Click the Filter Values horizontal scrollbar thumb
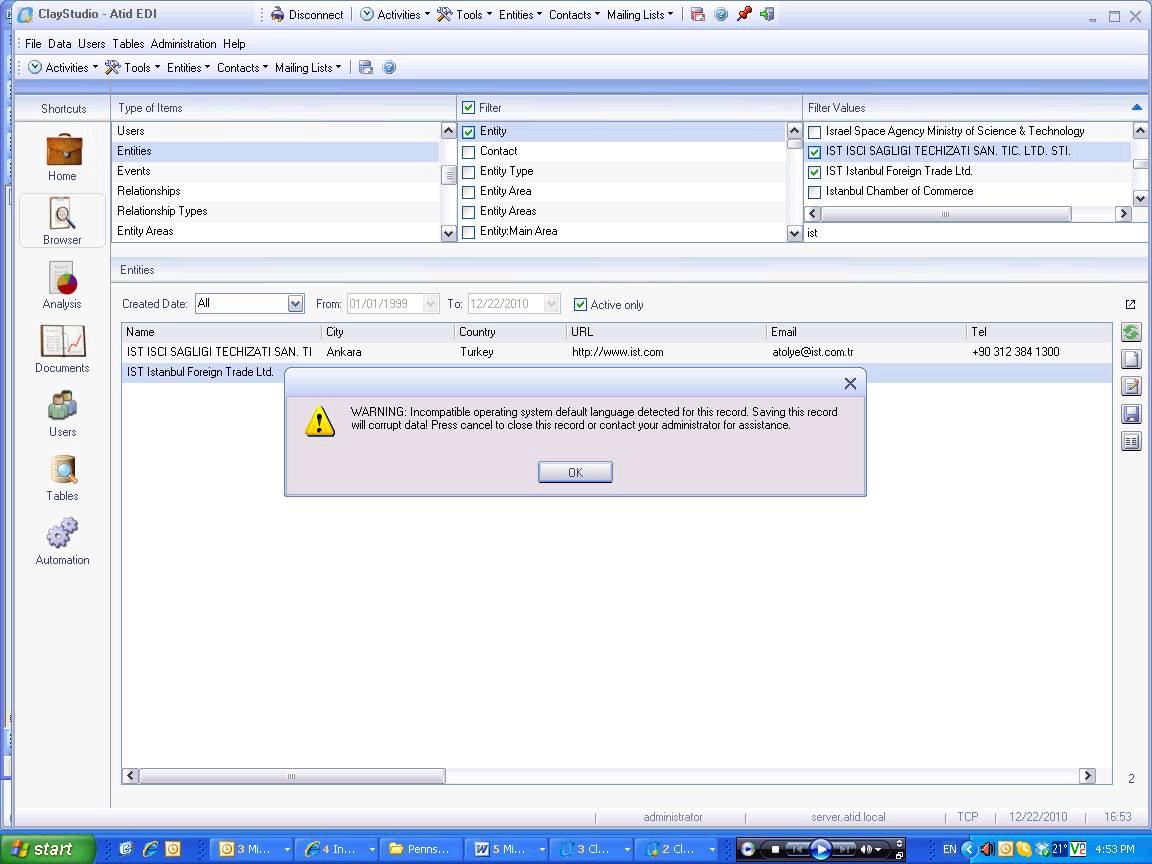This screenshot has height=864, width=1152. coord(946,214)
